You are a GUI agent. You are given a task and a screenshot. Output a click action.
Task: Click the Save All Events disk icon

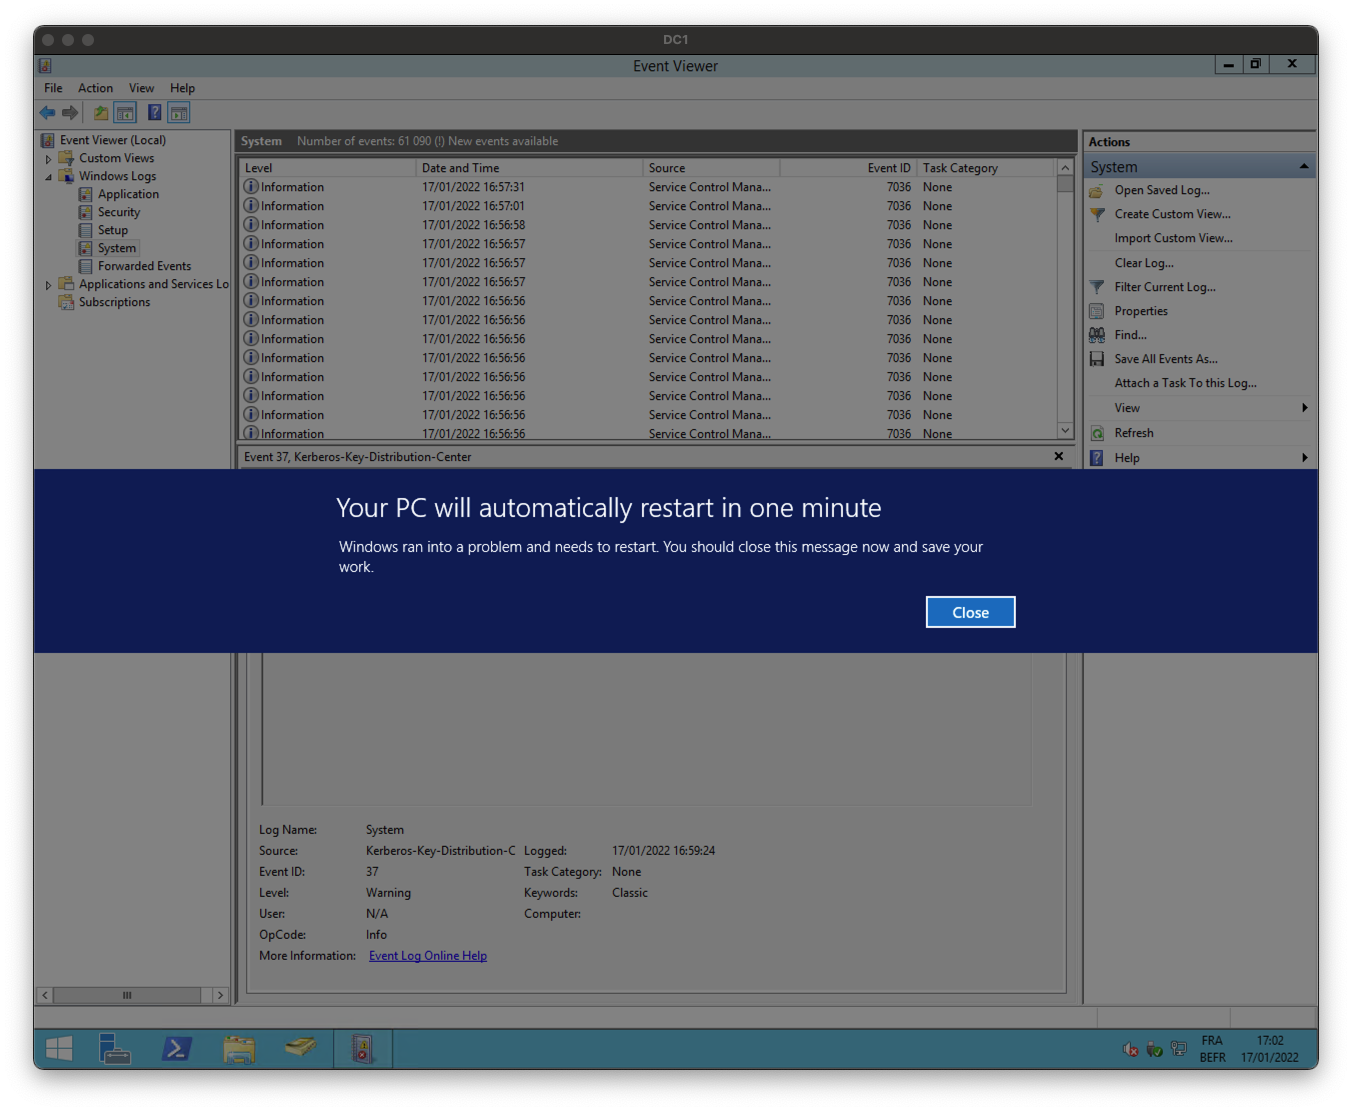pyautogui.click(x=1097, y=359)
